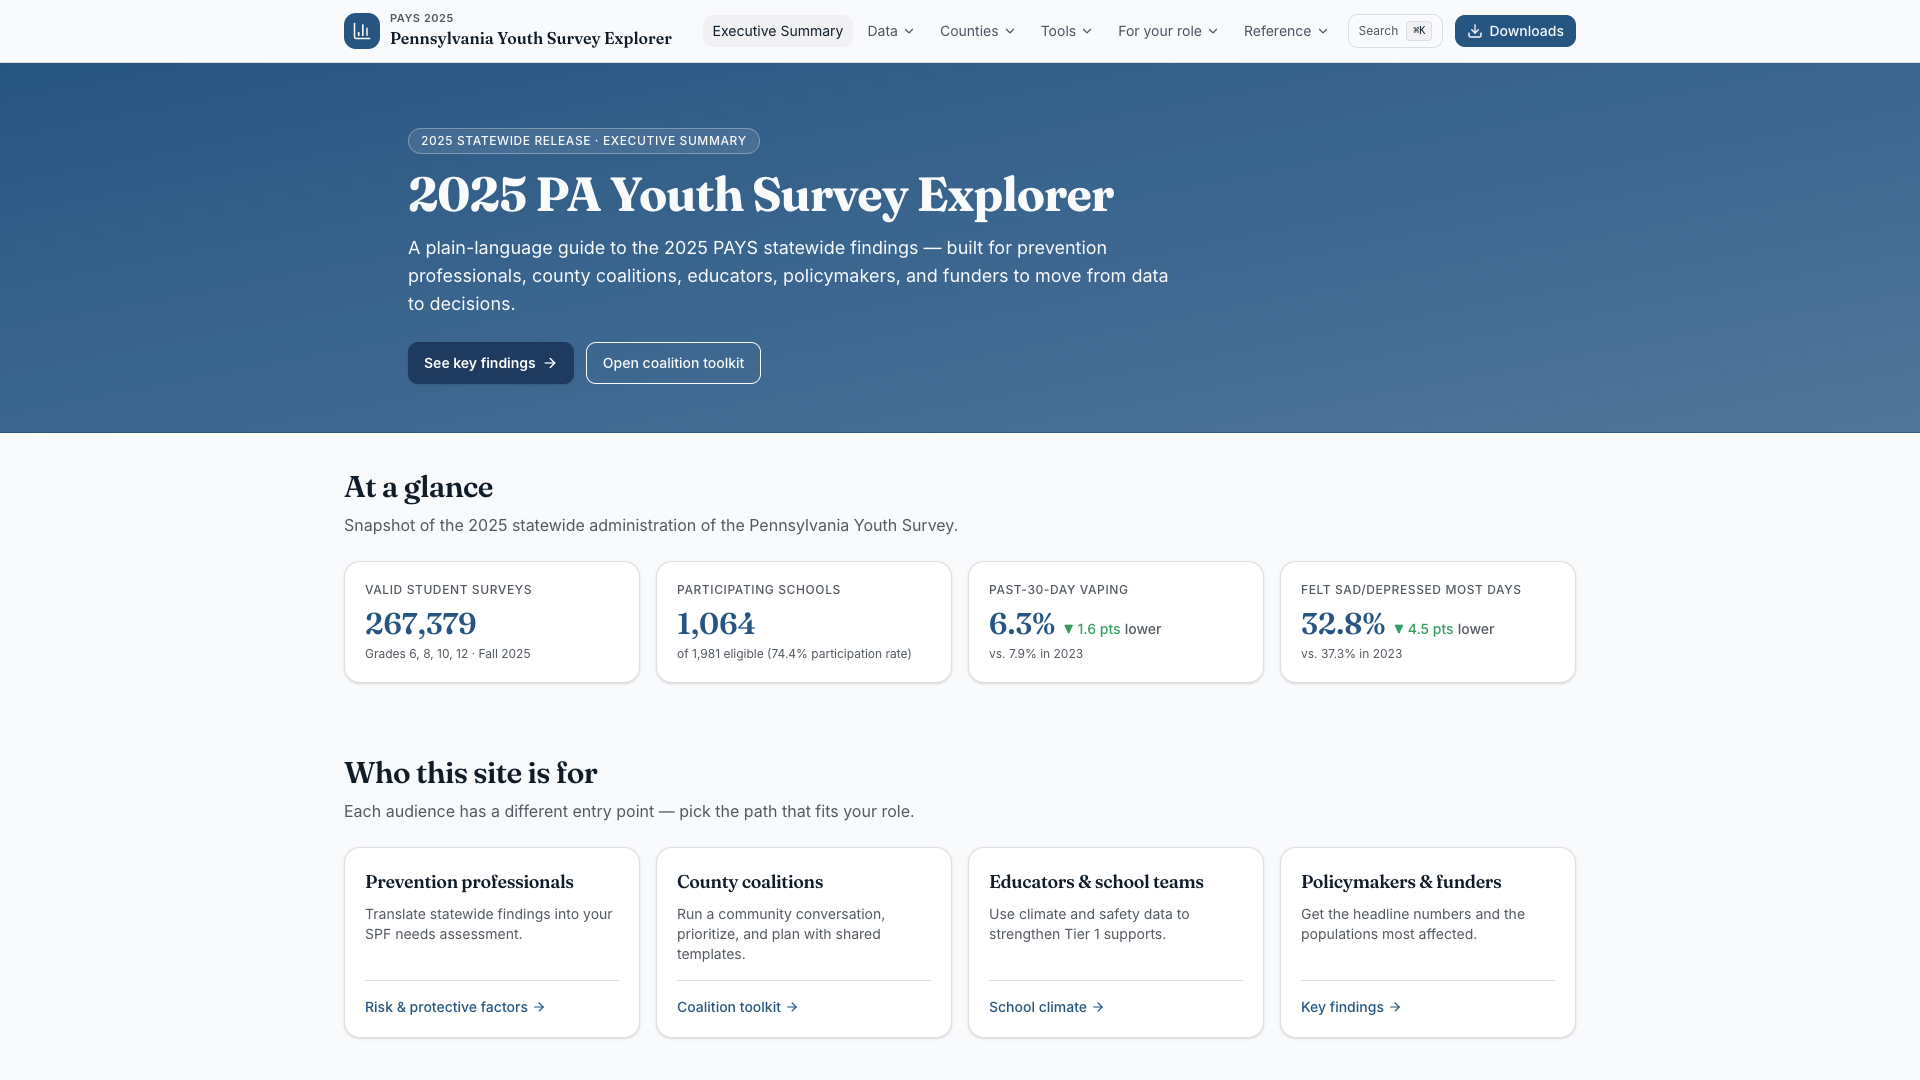Click the 267,379 valid surveys value
This screenshot has height=1080, width=1920.
421,624
